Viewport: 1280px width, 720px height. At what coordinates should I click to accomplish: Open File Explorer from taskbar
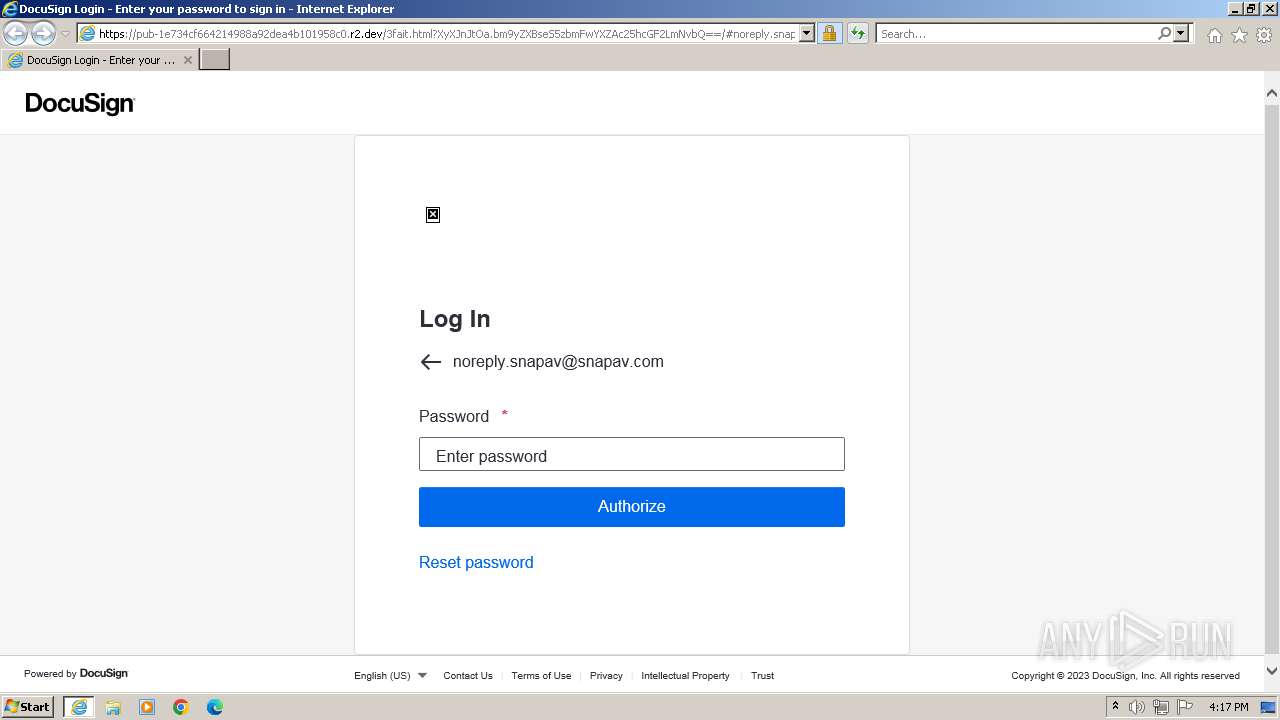pyautogui.click(x=113, y=707)
